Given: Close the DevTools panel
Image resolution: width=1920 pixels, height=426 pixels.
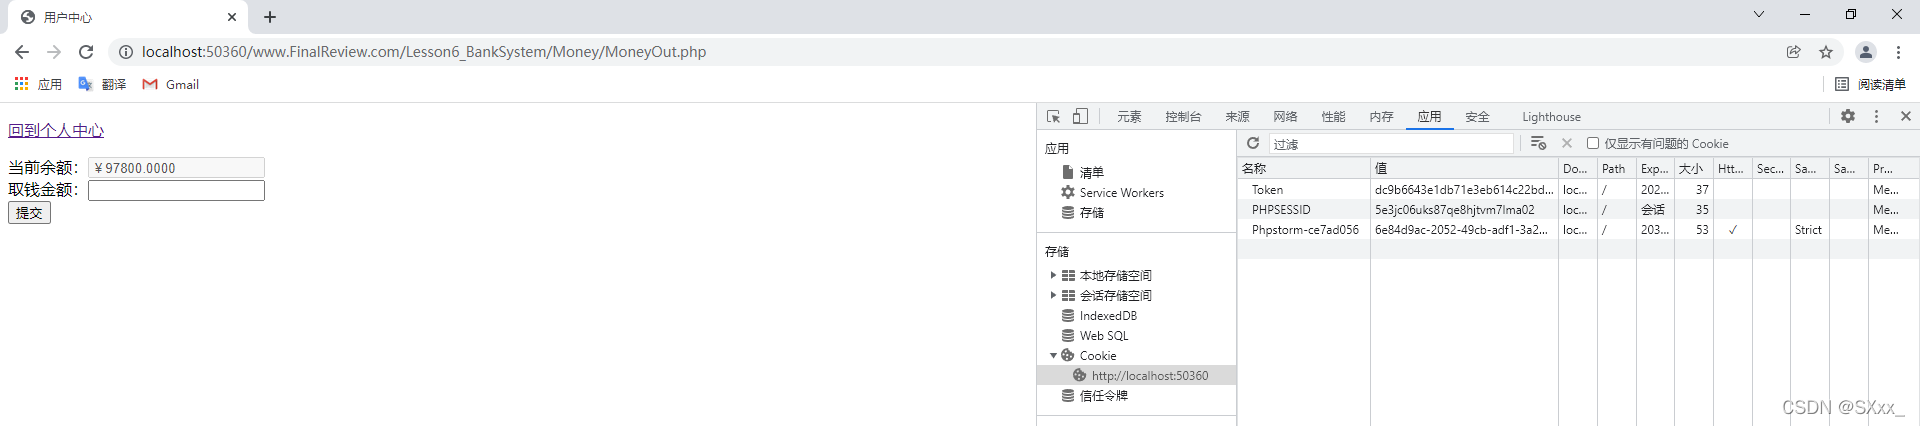Looking at the screenshot, I should 1906,116.
